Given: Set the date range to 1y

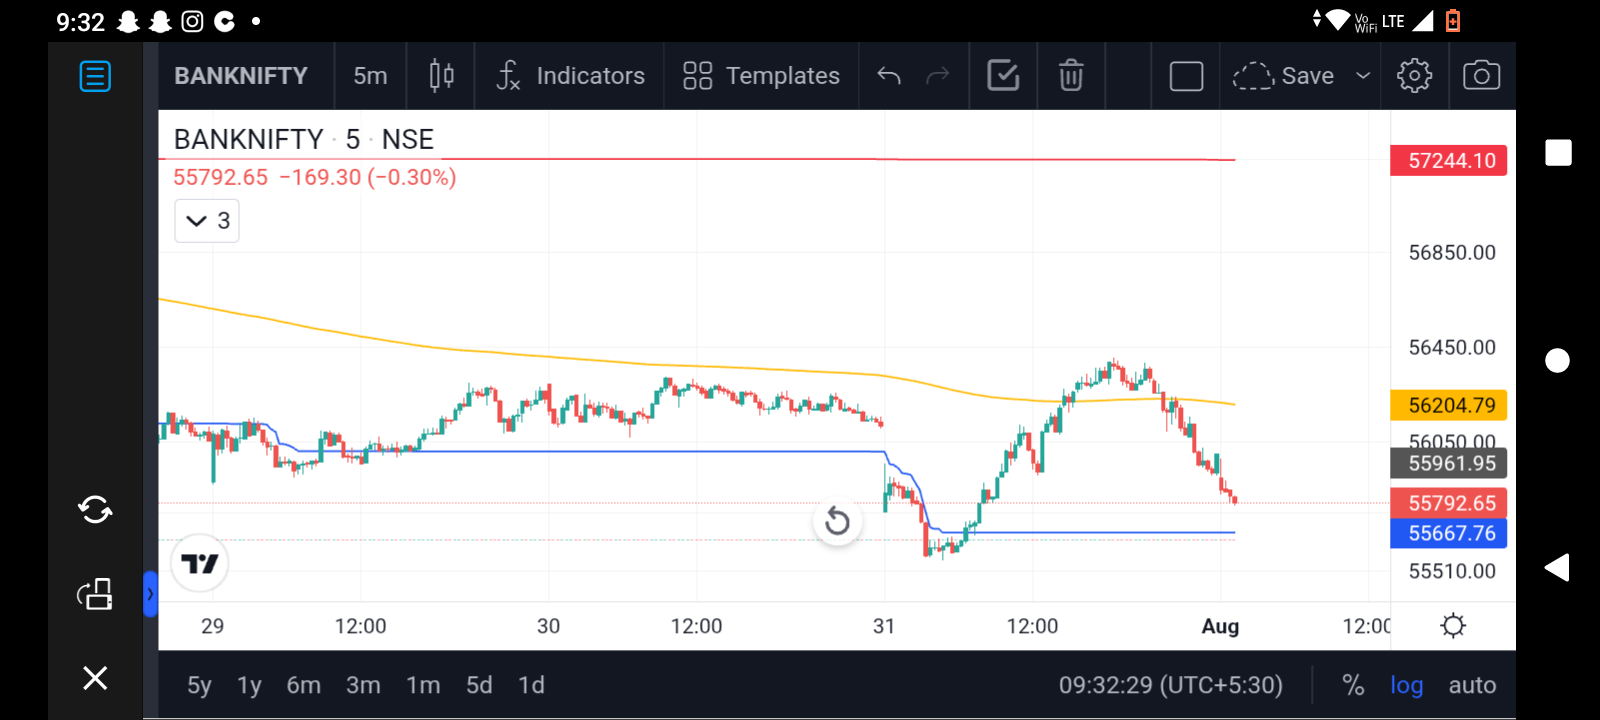Looking at the screenshot, I should (x=249, y=685).
